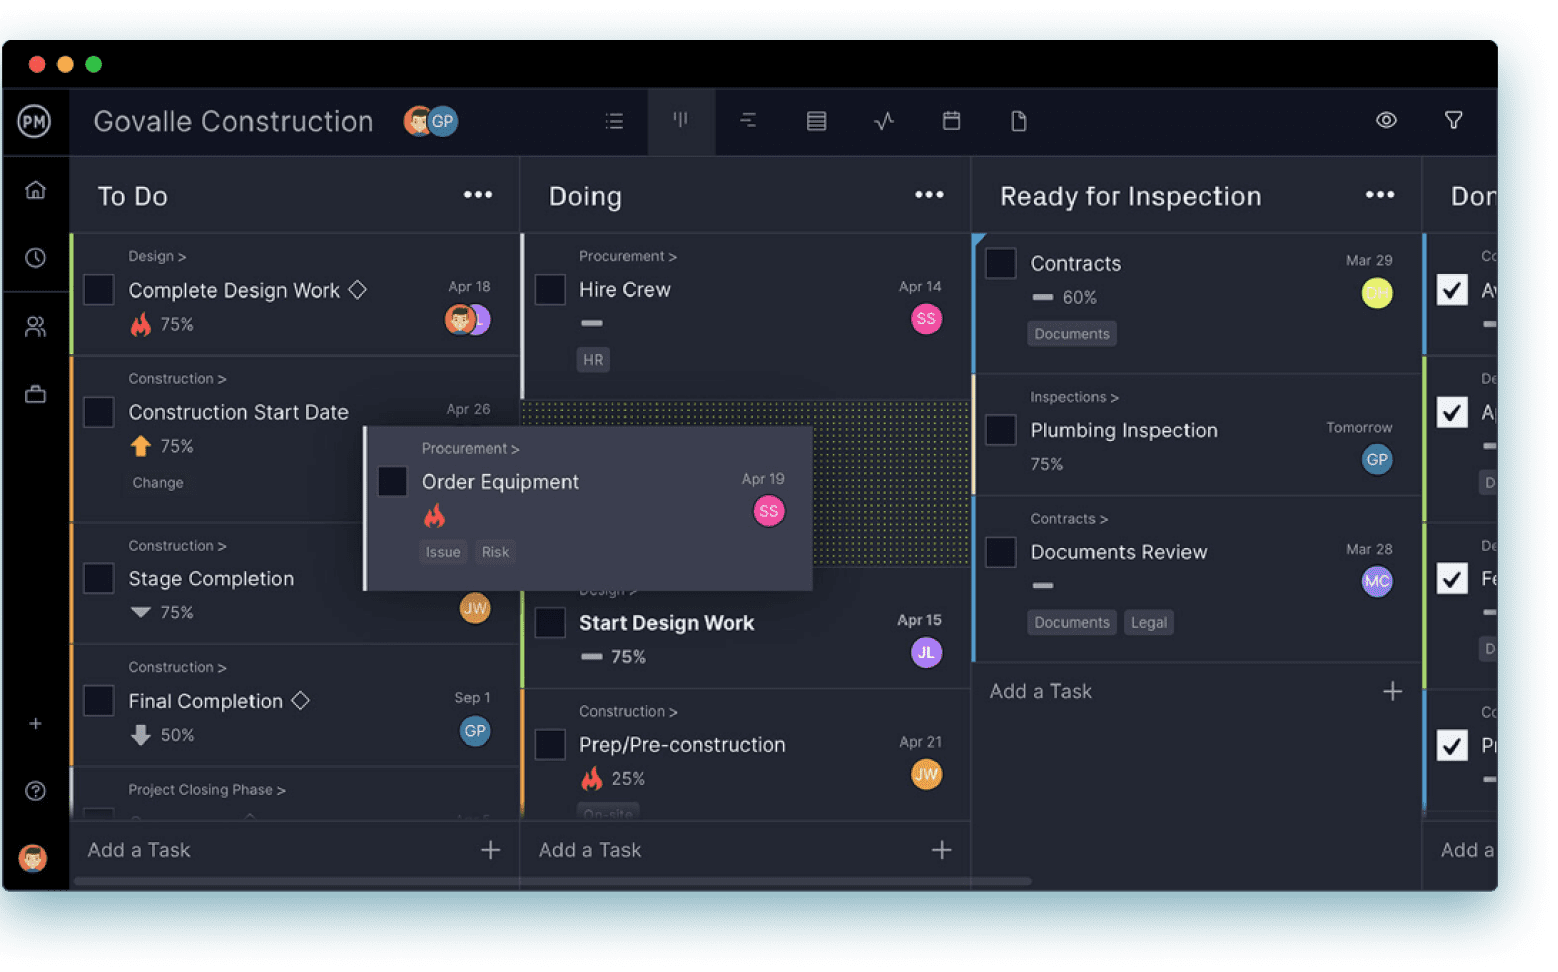Click the Documents tag on Contracts task
Image resolution: width=1558 pixels, height=972 pixels.
coord(1071,333)
